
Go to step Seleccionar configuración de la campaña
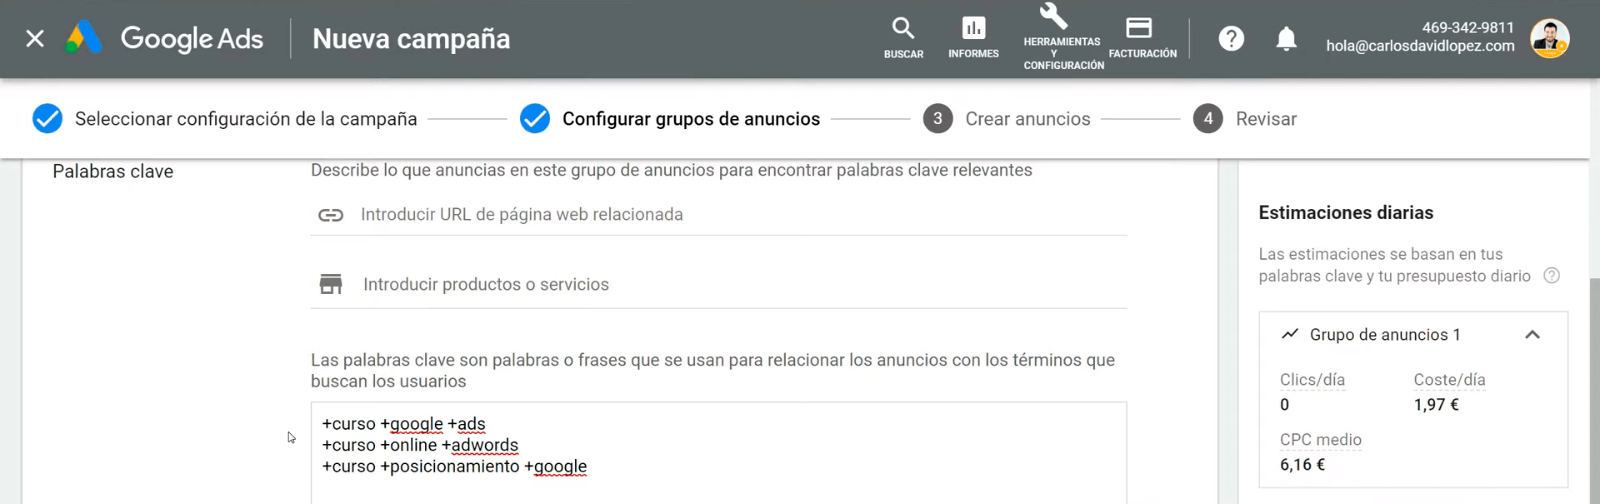(225, 119)
